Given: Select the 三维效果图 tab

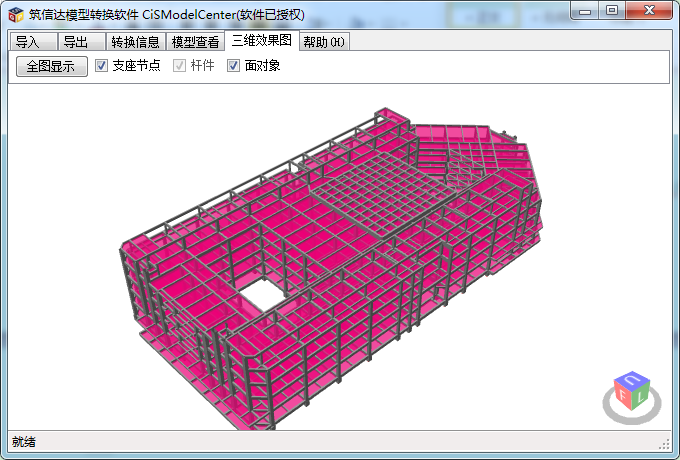Looking at the screenshot, I should pyautogui.click(x=261, y=41).
